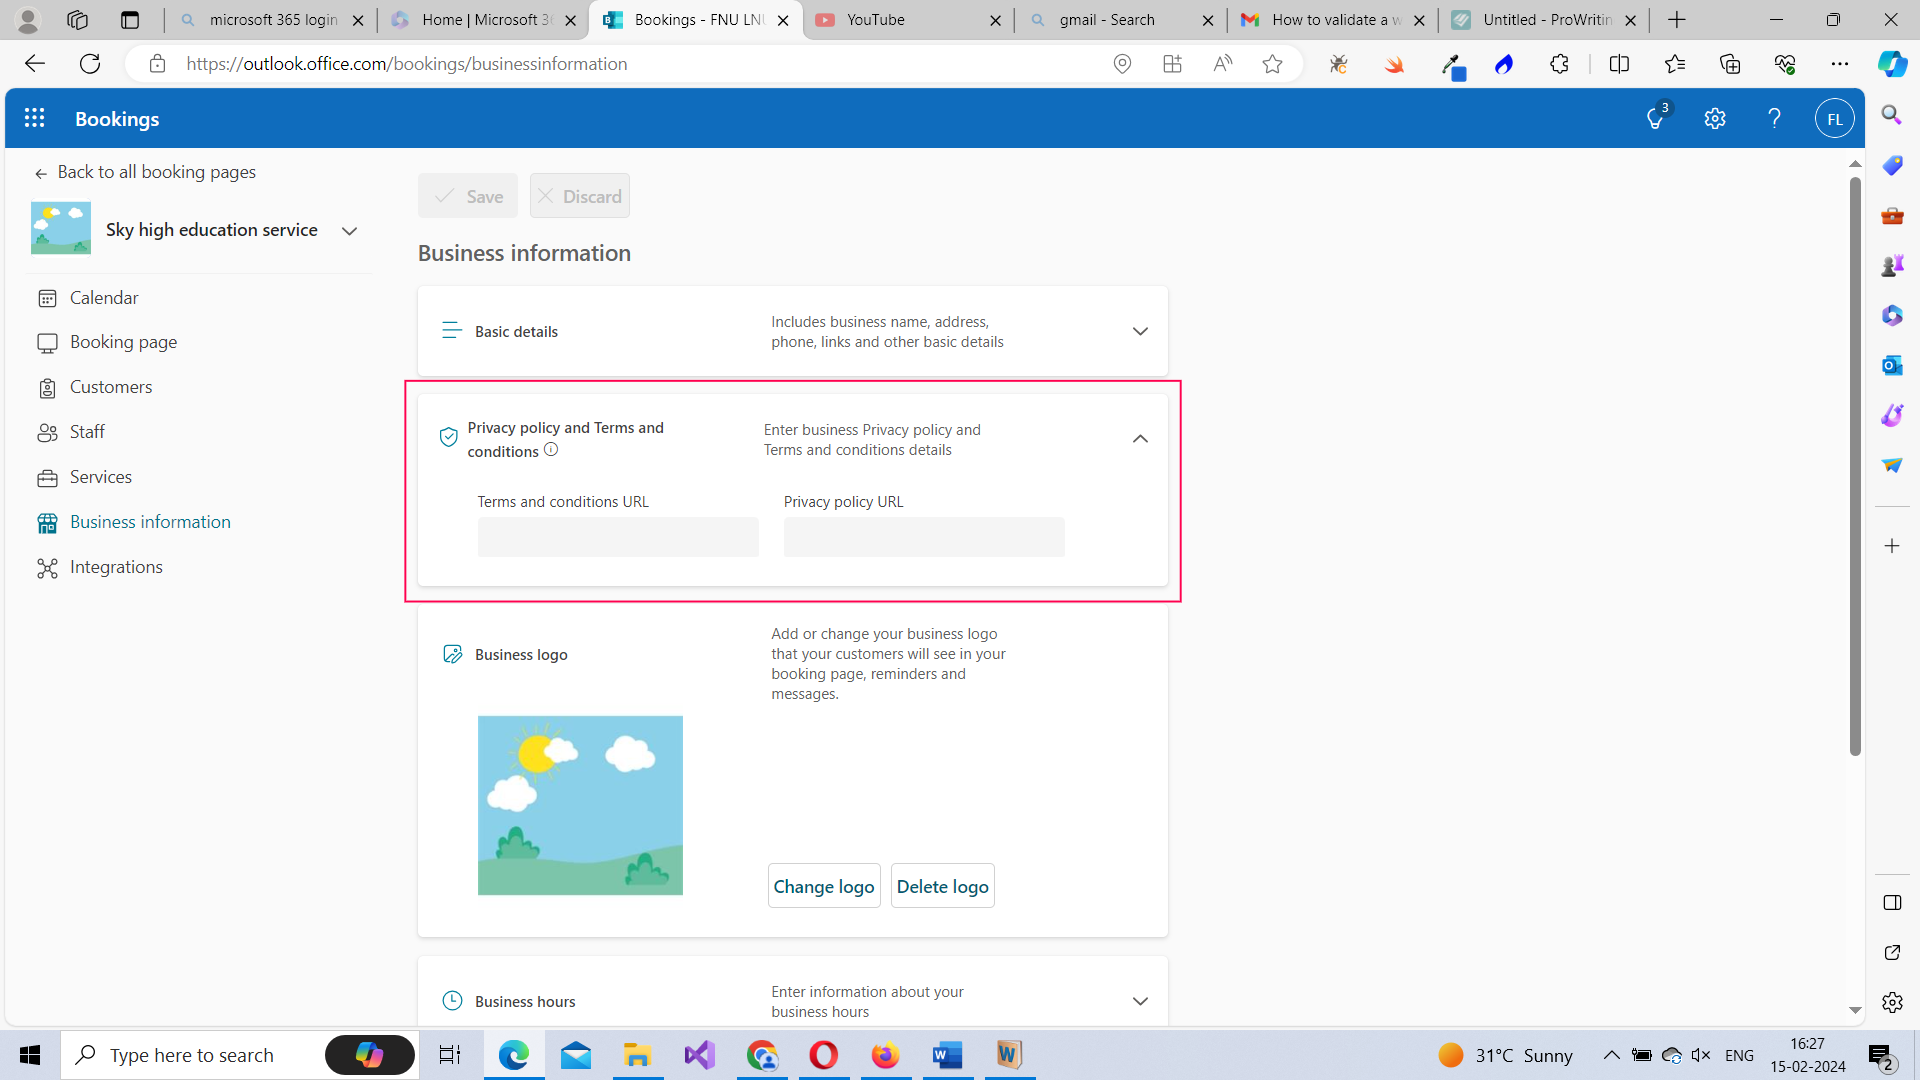Open the Bookings app launcher grid
The height and width of the screenshot is (1080, 1920).
point(34,117)
